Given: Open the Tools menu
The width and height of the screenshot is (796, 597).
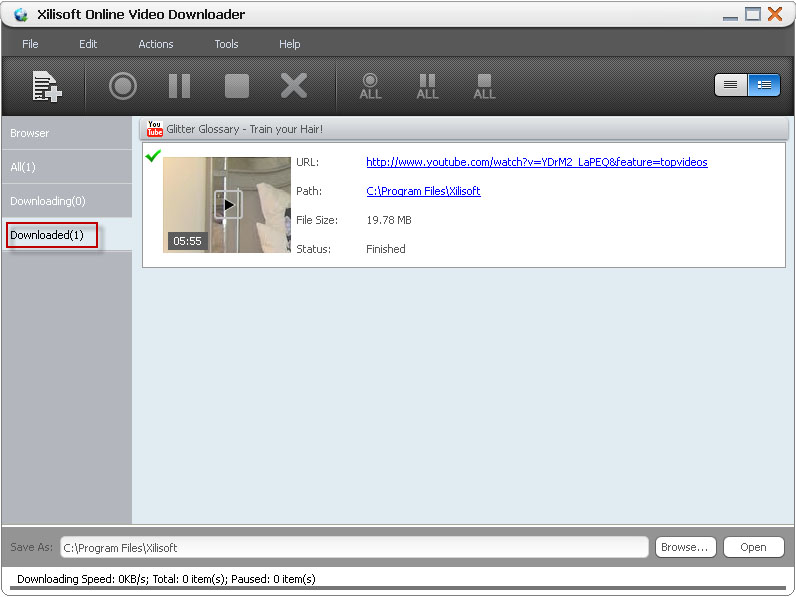Looking at the screenshot, I should [226, 44].
